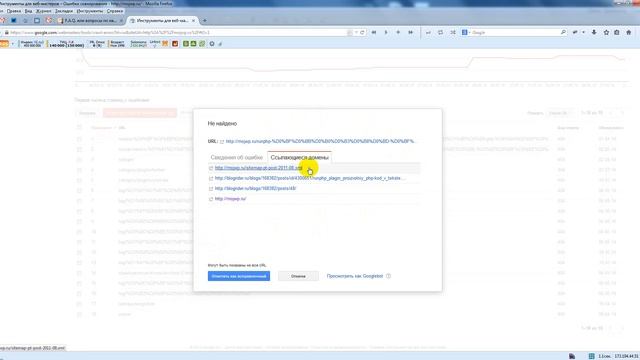
Task: Click the Google search box
Action: [515, 32]
